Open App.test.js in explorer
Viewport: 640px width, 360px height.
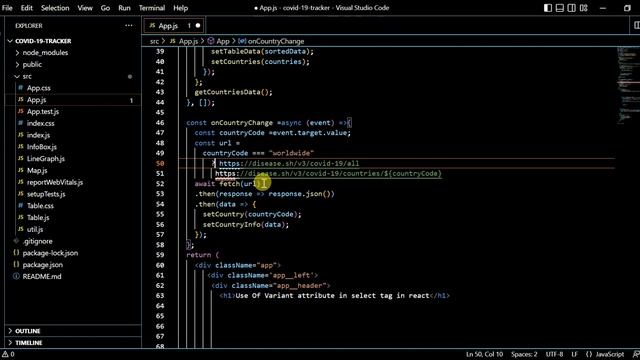click(x=43, y=112)
